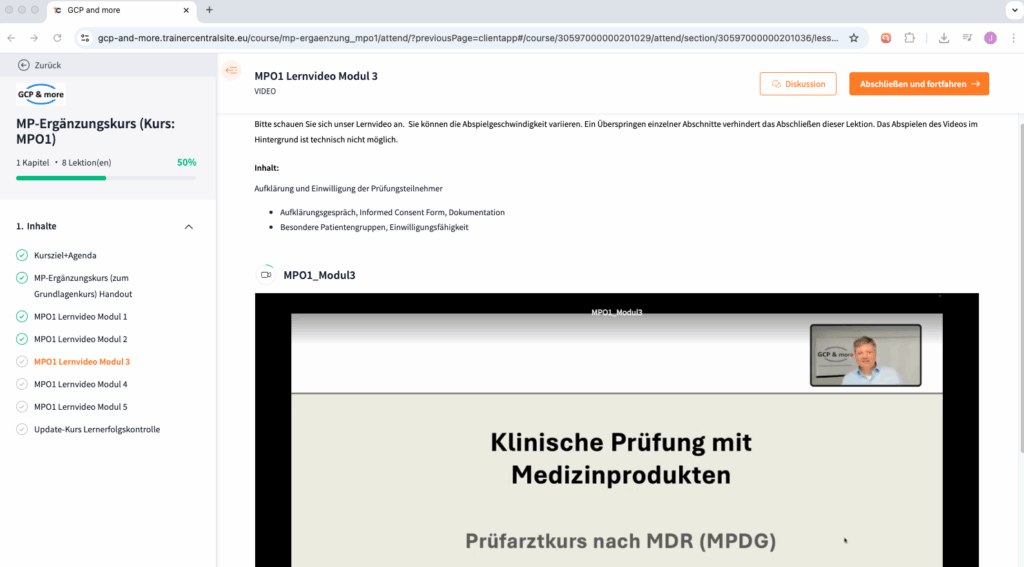Open the browser downloads icon
Screen dimensions: 1024x567
pyautogui.click(x=944, y=38)
